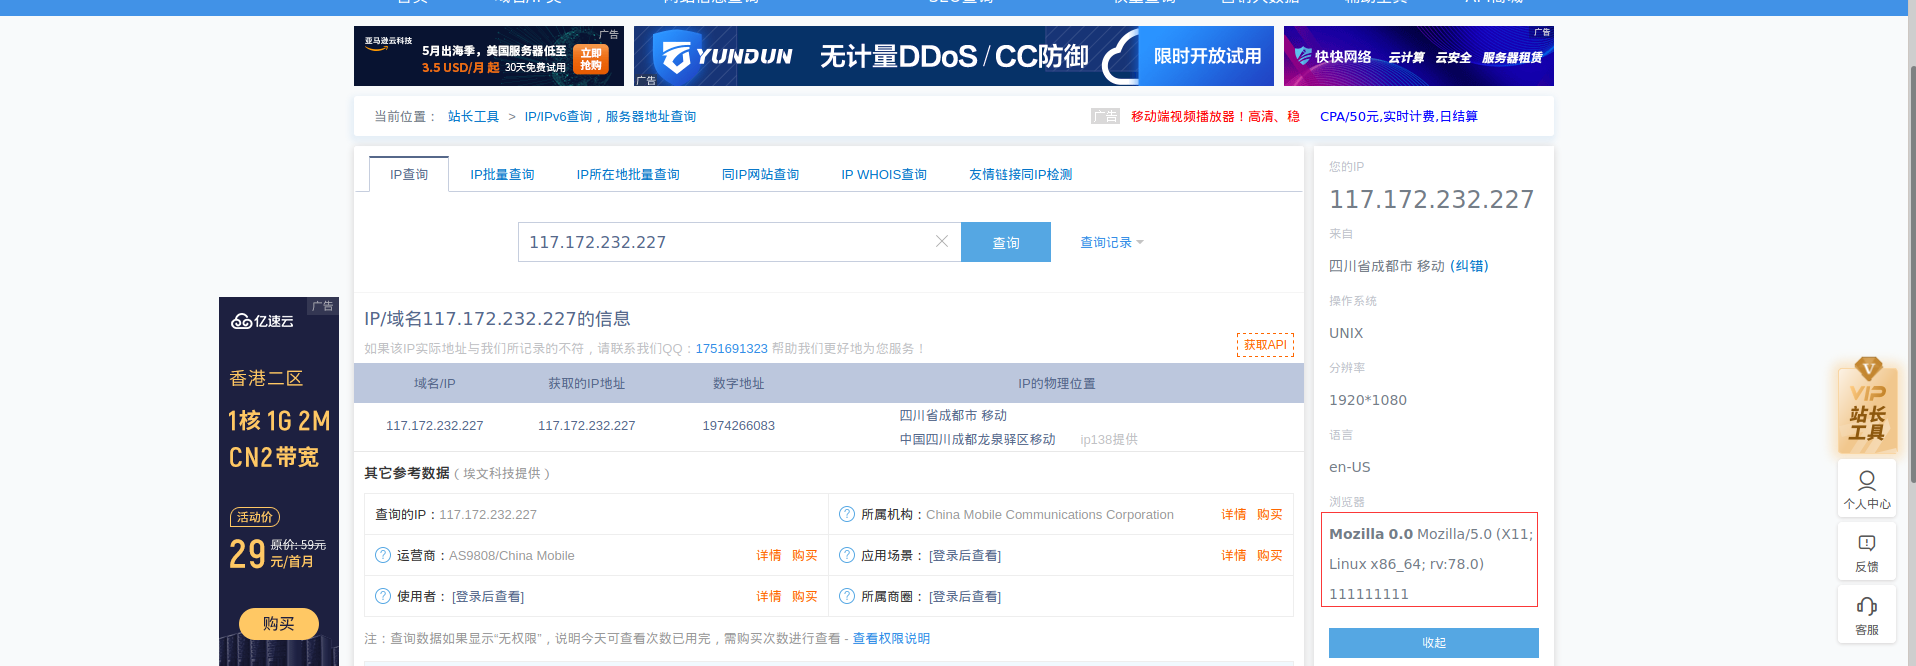Click 登录后查看 link in 使用者 row

click(488, 597)
